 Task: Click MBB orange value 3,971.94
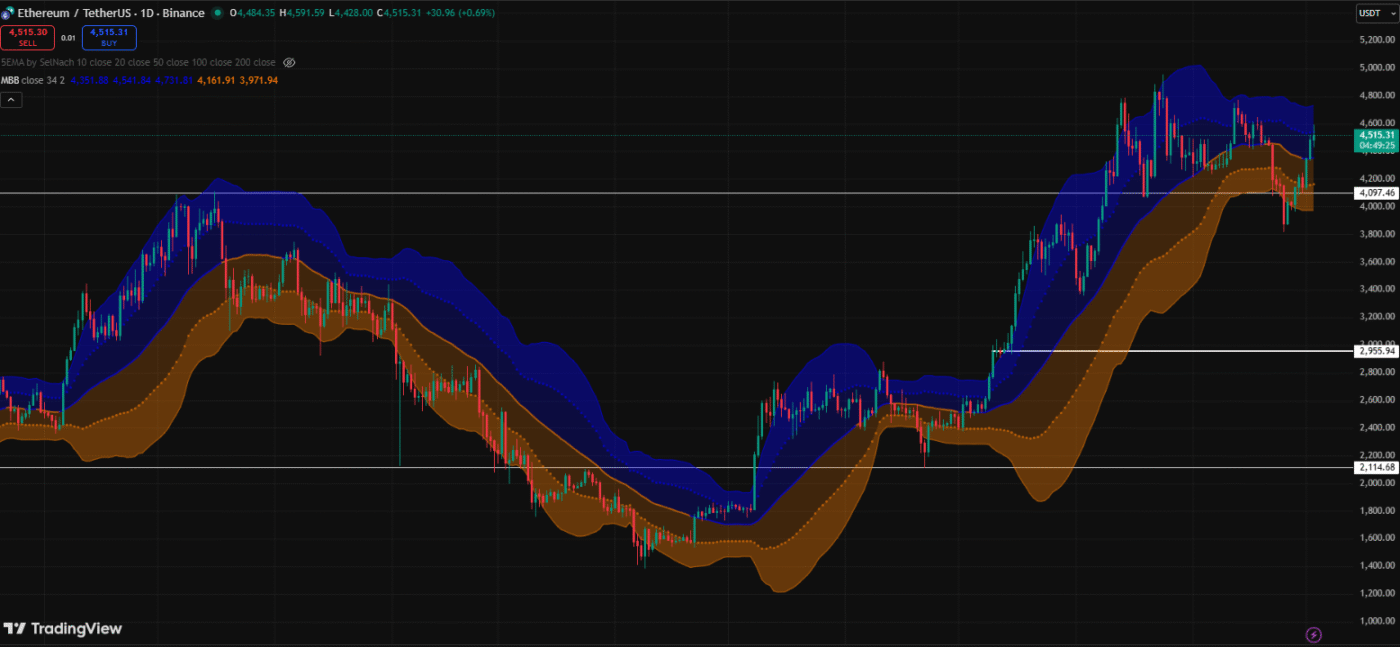click(x=259, y=80)
